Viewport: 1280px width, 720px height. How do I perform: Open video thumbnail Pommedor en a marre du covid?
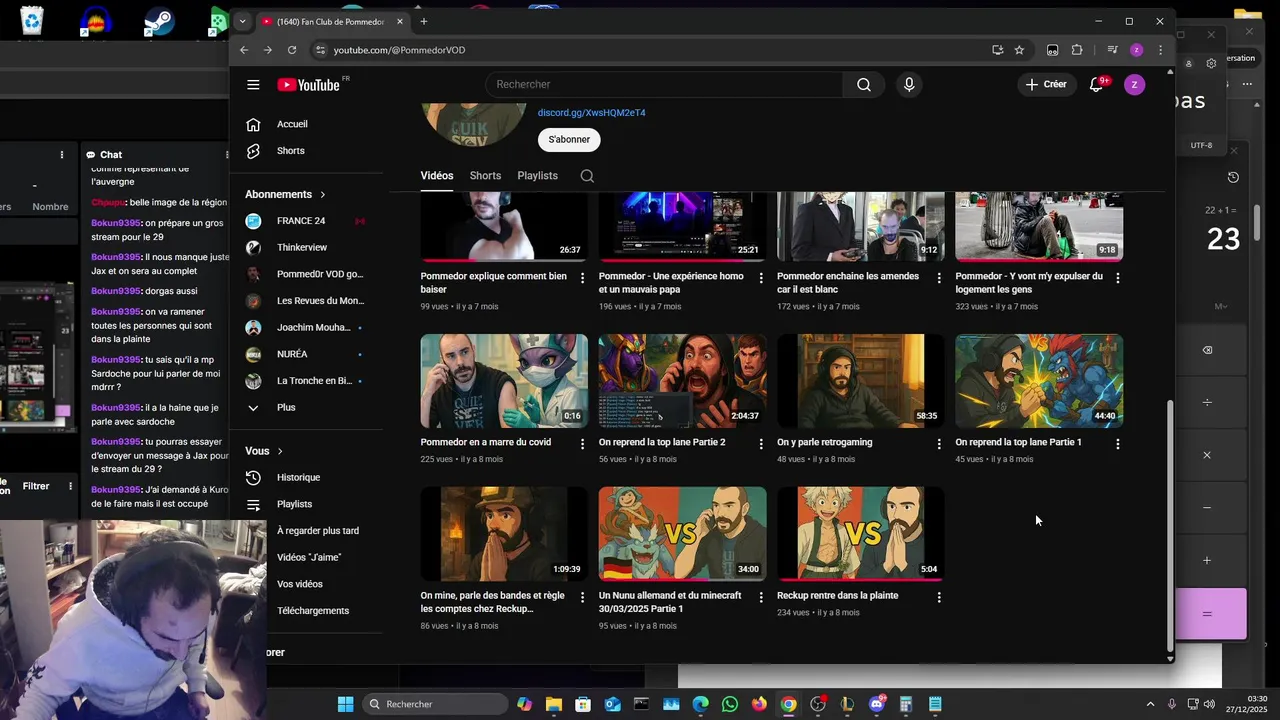pos(504,381)
